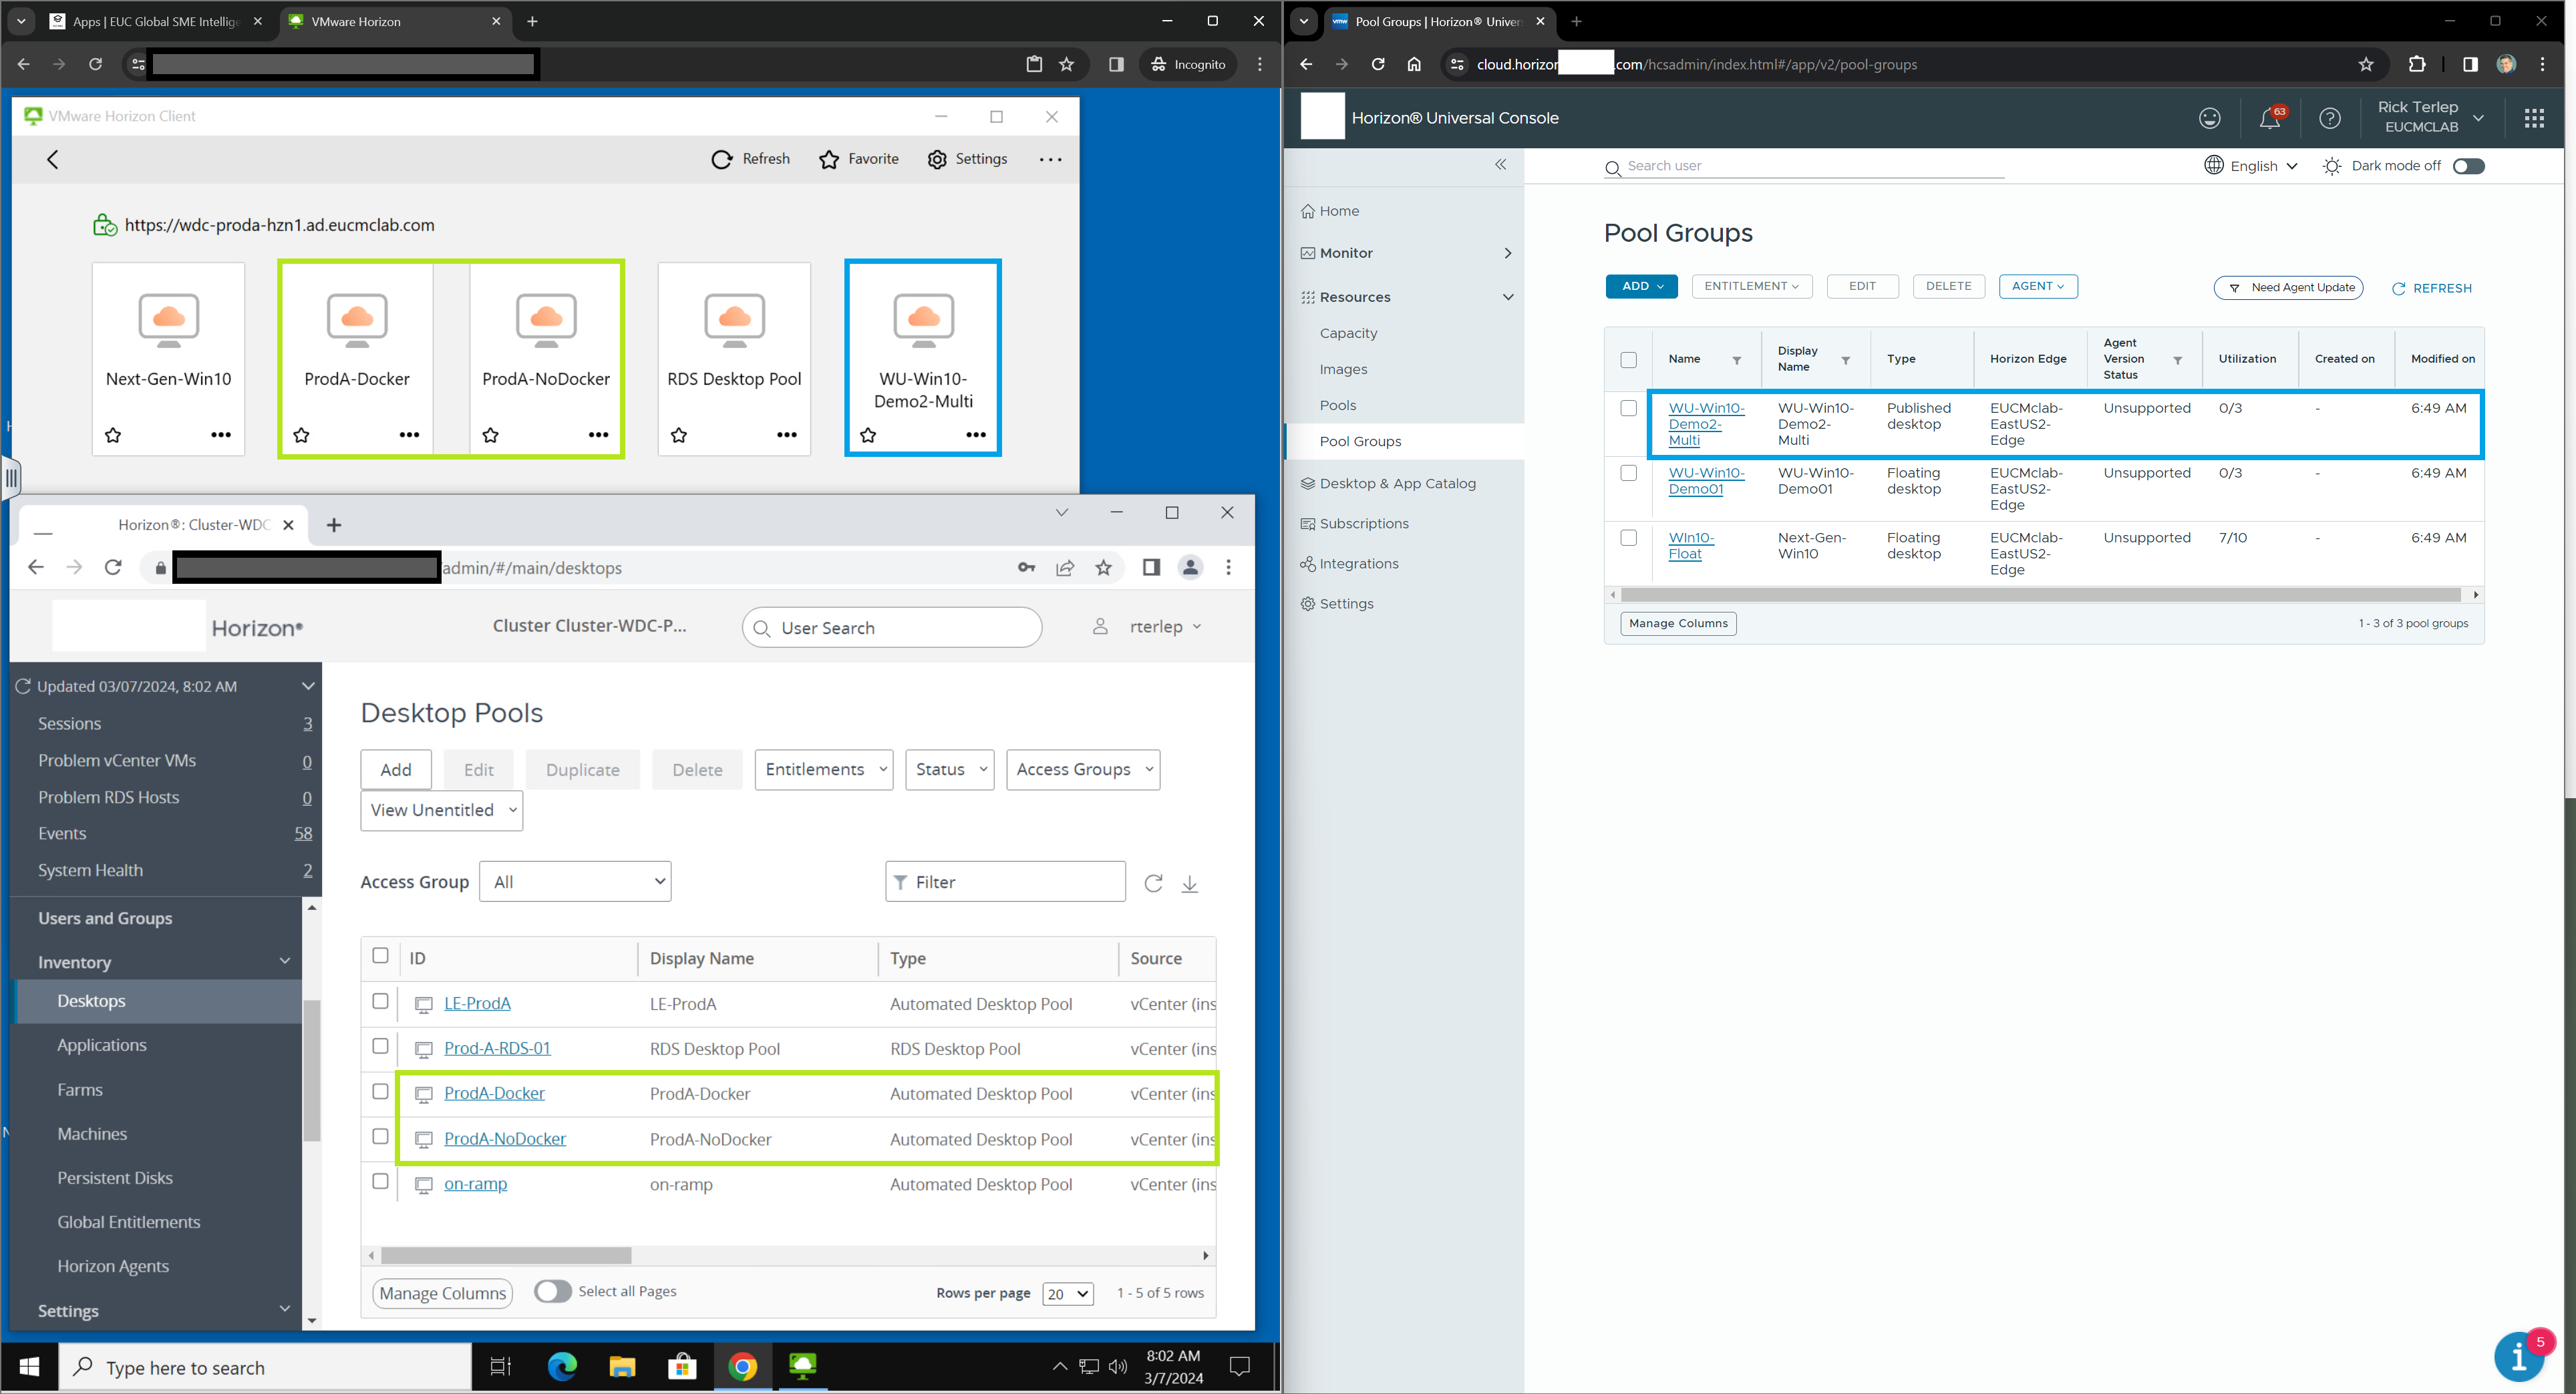Favorite the ProdA-Docker desktop star
2576x1394 pixels.
302,435
